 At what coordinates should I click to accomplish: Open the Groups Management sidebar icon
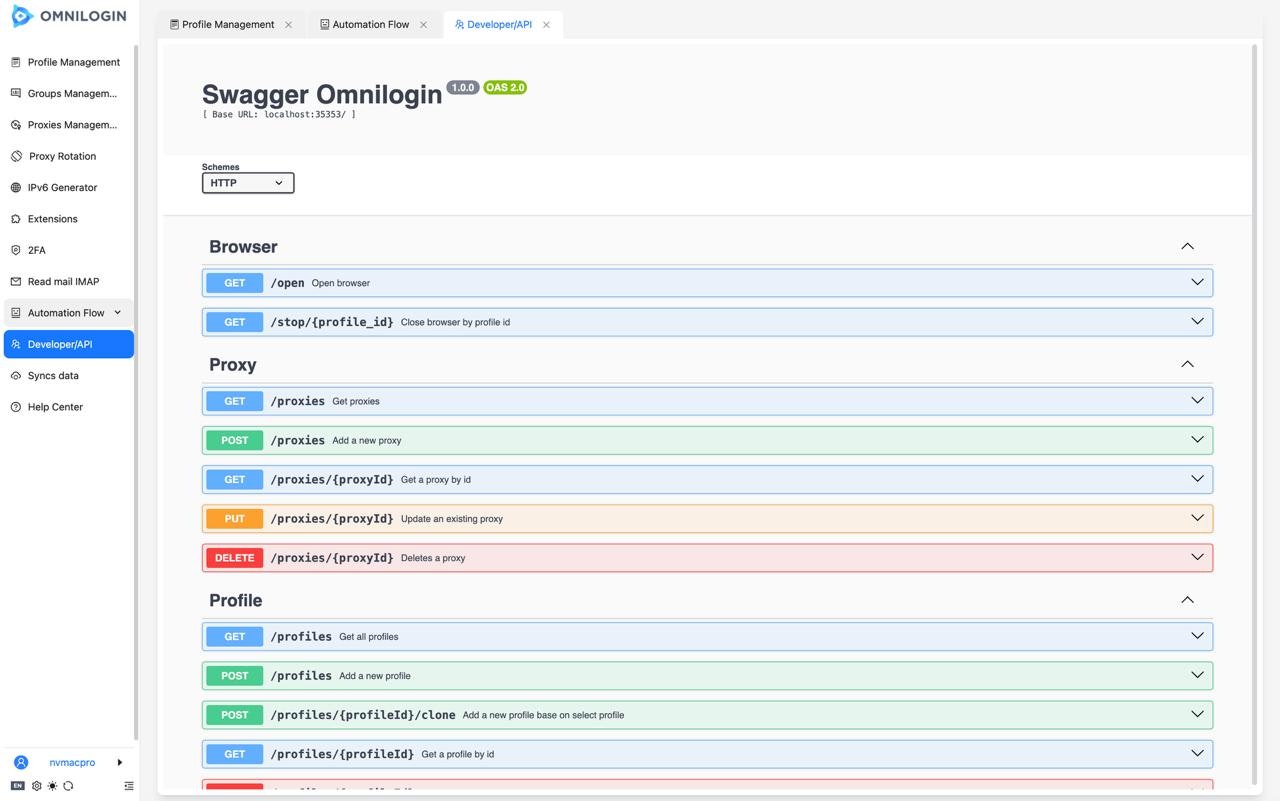(15, 93)
